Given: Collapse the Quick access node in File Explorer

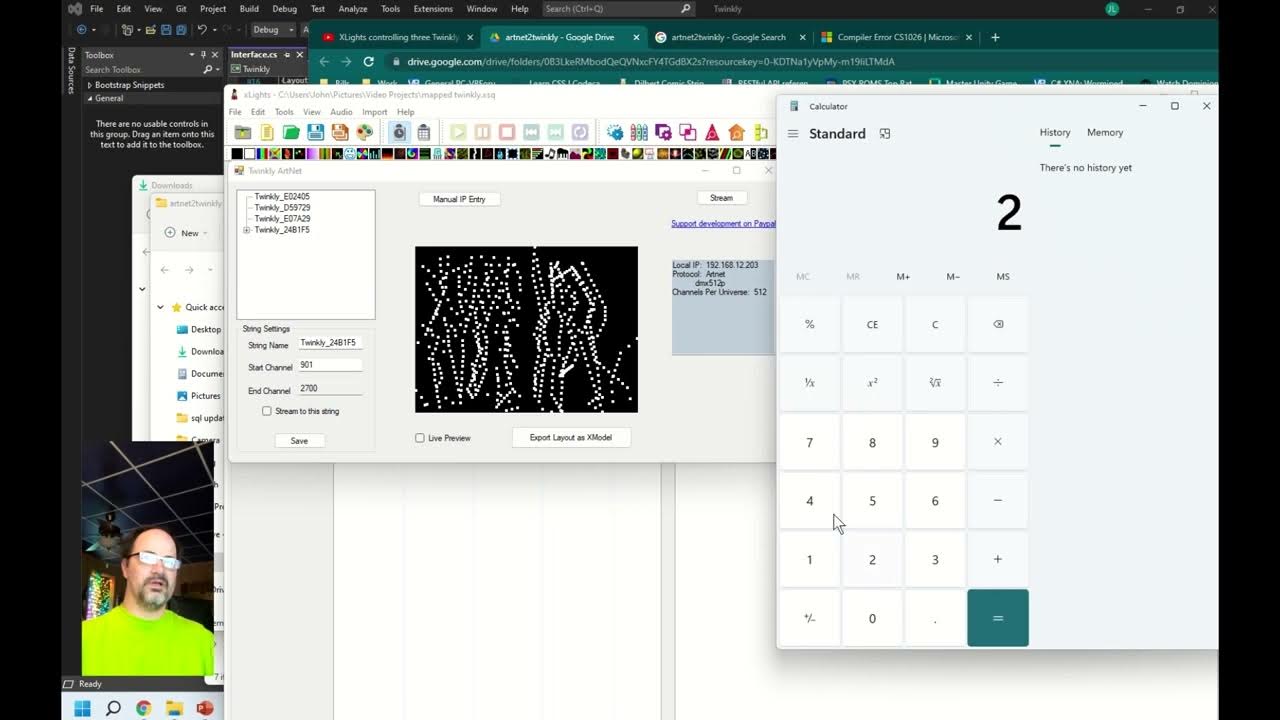Looking at the screenshot, I should pos(161,307).
